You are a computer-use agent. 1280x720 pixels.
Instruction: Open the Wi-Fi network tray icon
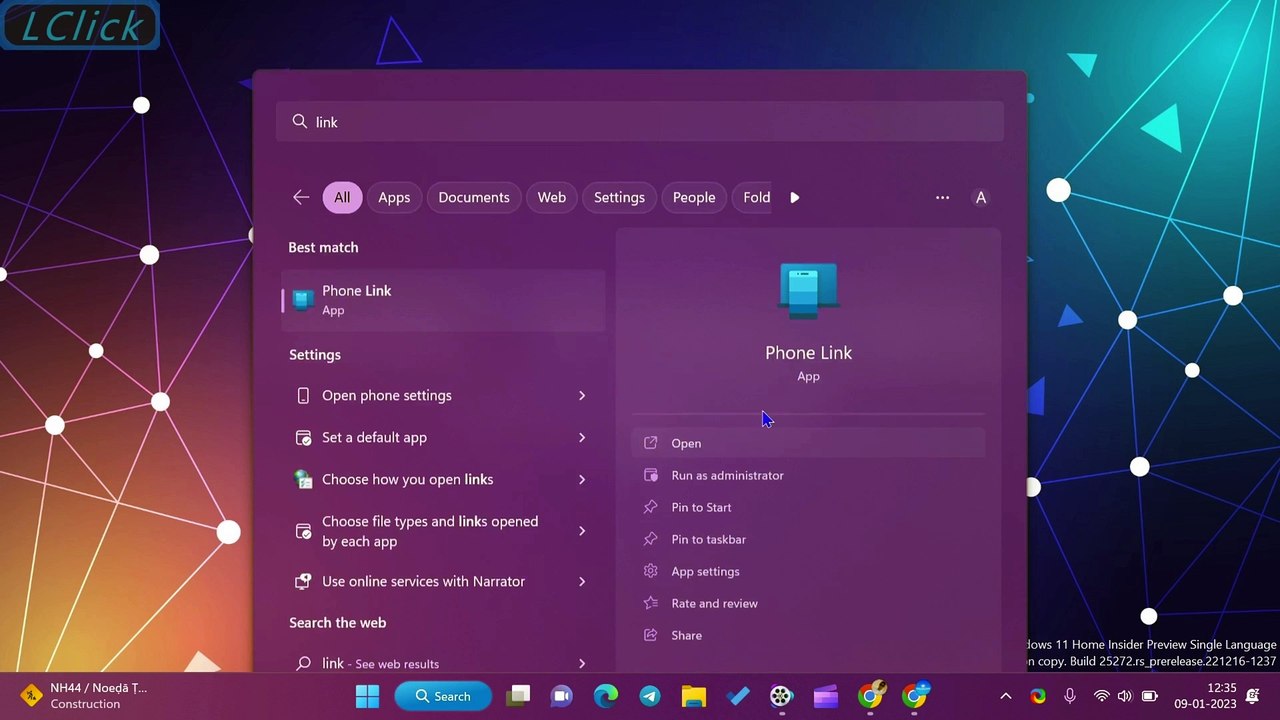[x=1101, y=696]
